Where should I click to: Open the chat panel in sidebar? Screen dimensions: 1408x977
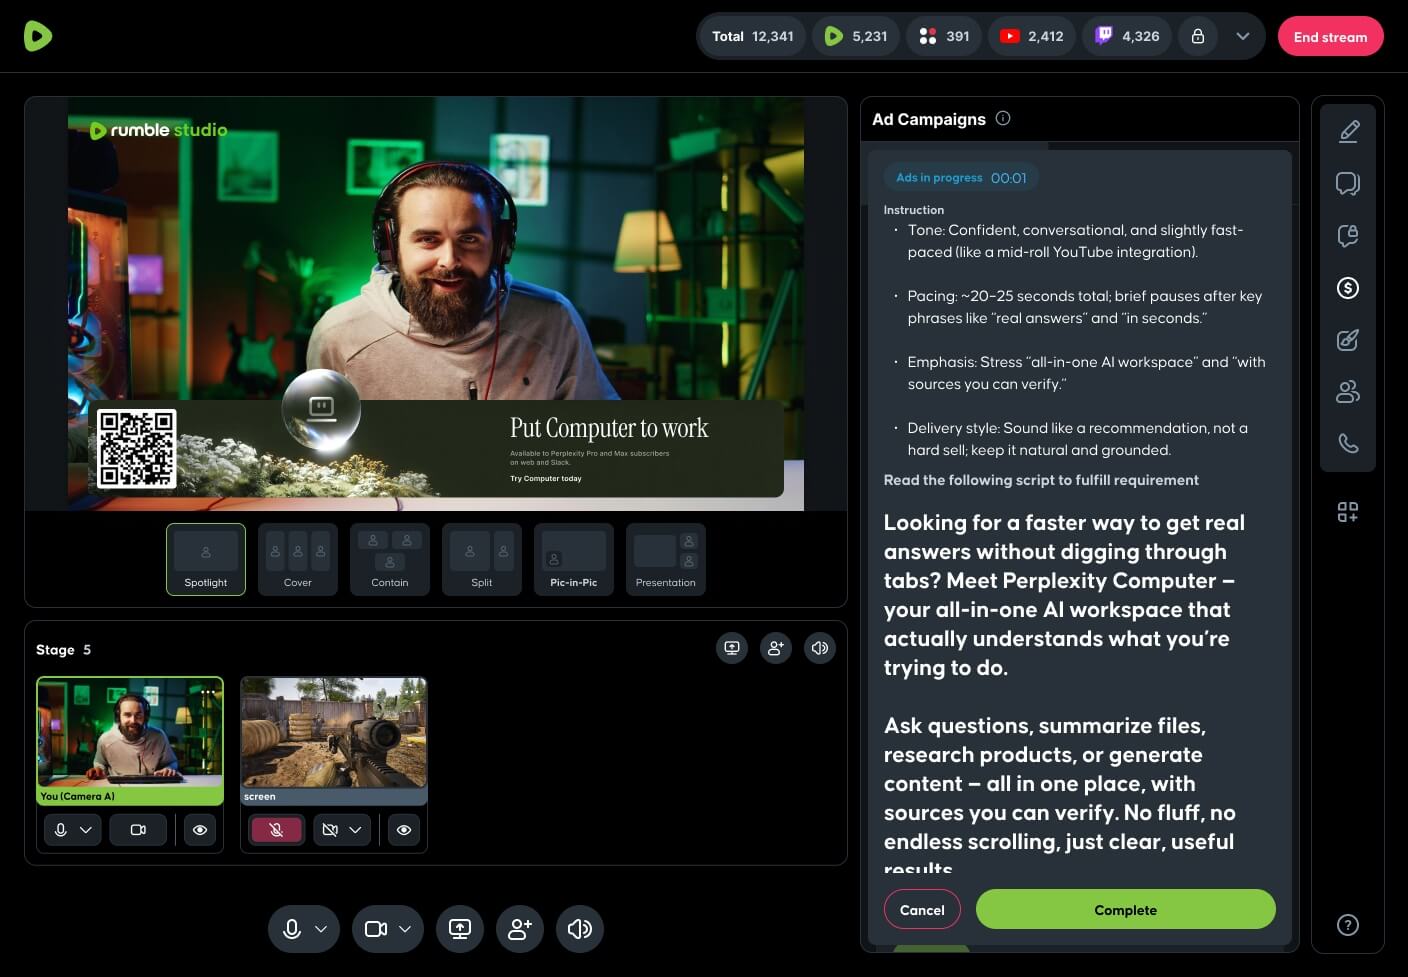click(x=1348, y=183)
